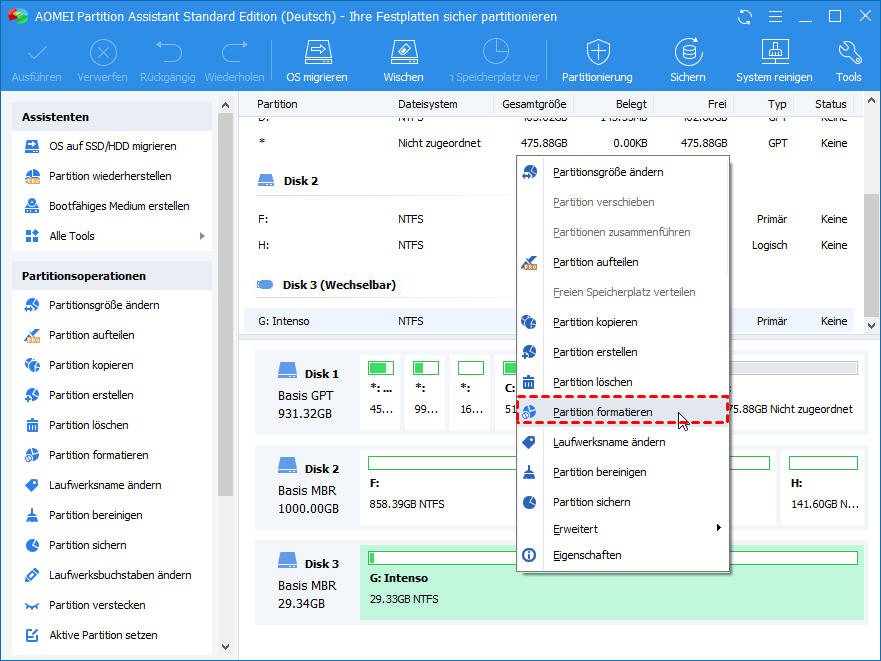This screenshot has height=661, width=881.
Task: Click Disk 3 (Wechselbar) header in list
Action: (x=326, y=285)
